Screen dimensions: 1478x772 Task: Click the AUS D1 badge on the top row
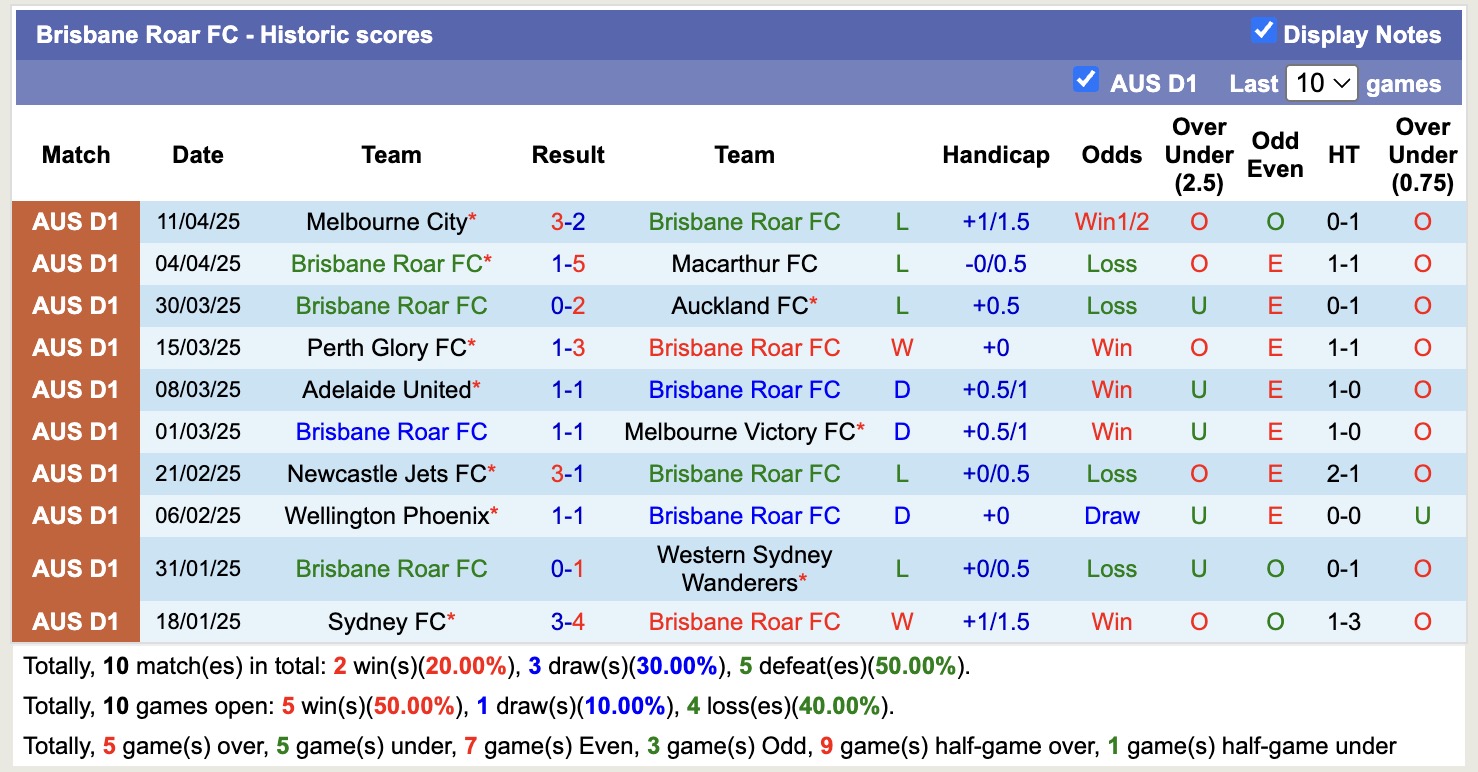click(75, 221)
